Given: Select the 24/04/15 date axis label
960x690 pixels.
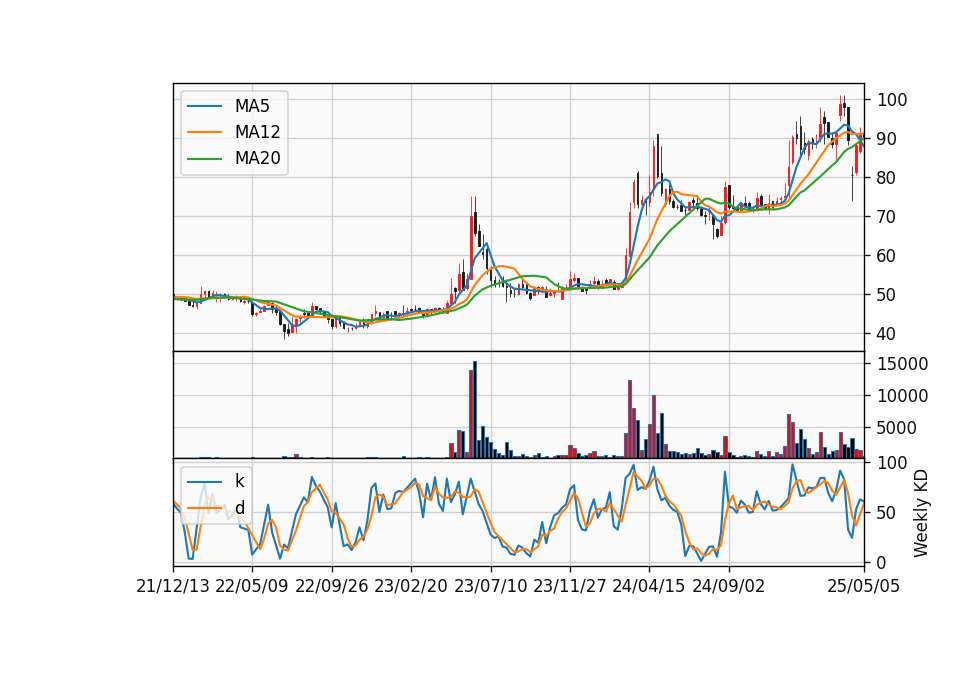Looking at the screenshot, I should (x=649, y=586).
